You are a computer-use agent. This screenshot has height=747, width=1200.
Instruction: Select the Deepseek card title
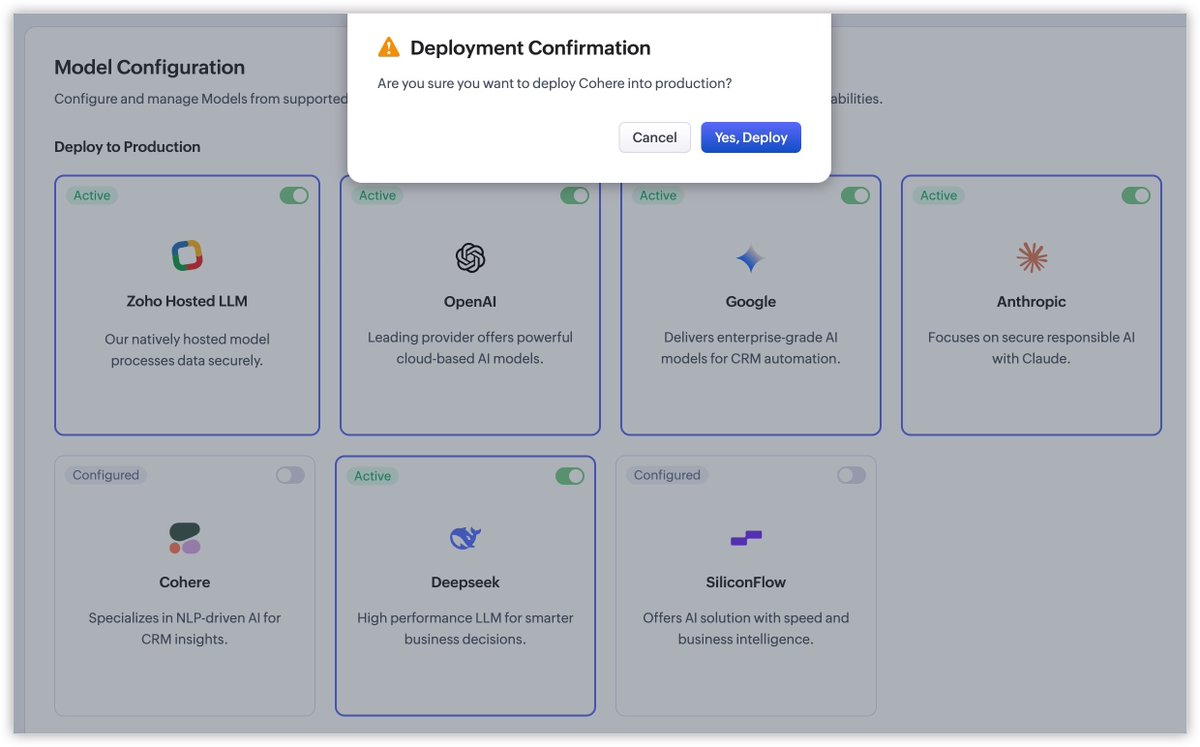coord(466,582)
